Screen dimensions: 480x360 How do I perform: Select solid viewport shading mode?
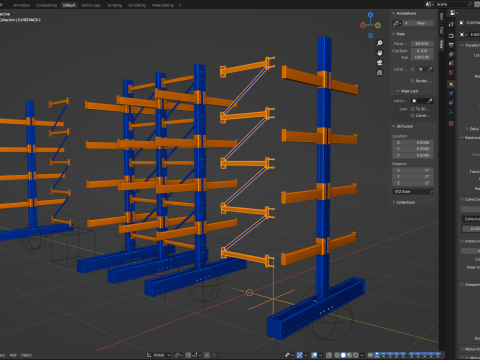pyautogui.click(x=343, y=355)
